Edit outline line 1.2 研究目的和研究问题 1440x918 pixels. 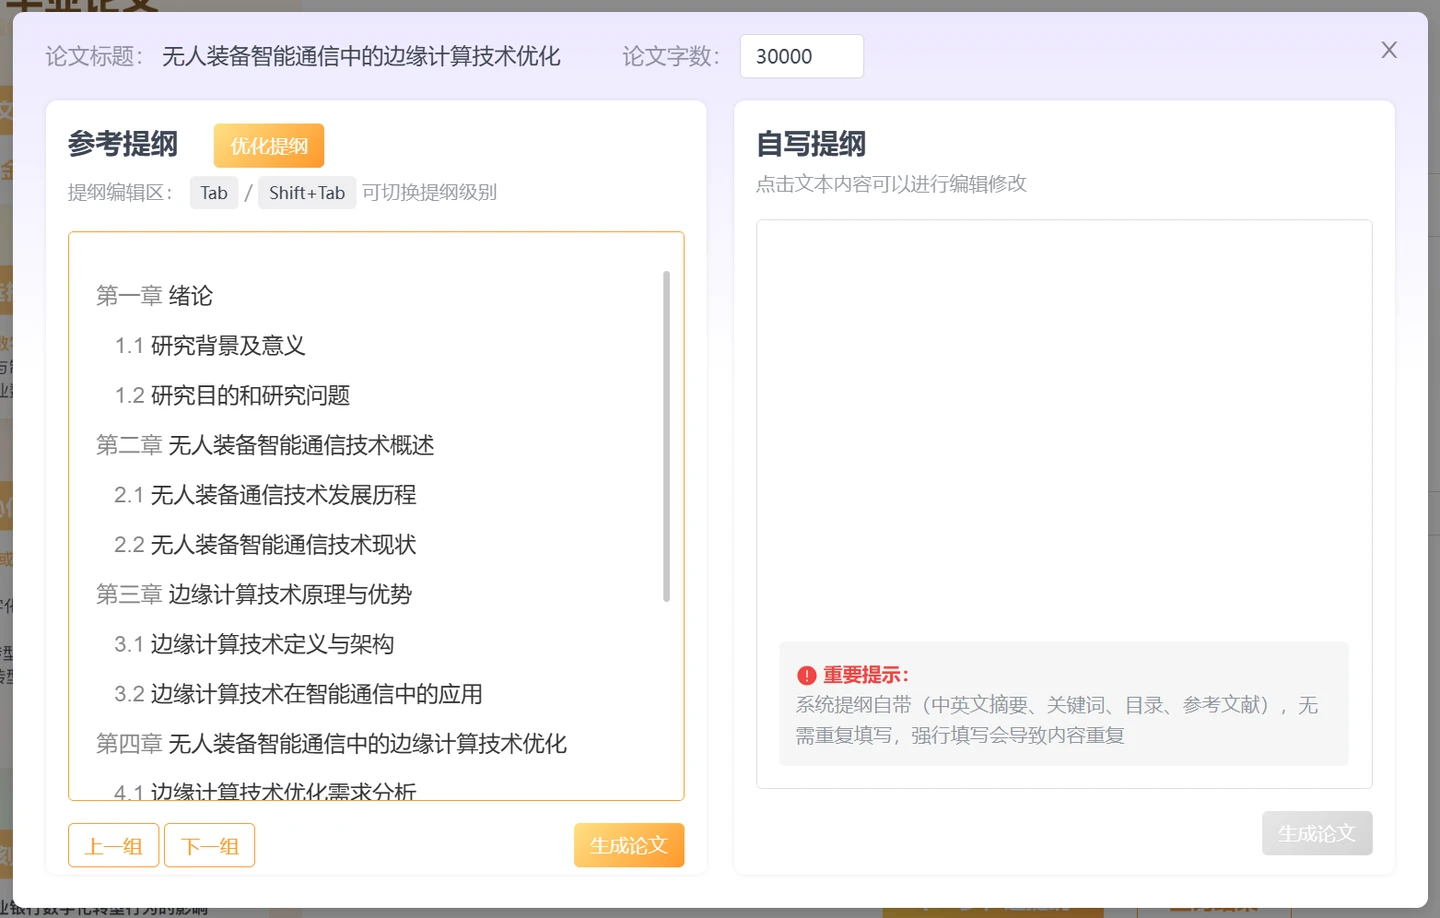(232, 396)
